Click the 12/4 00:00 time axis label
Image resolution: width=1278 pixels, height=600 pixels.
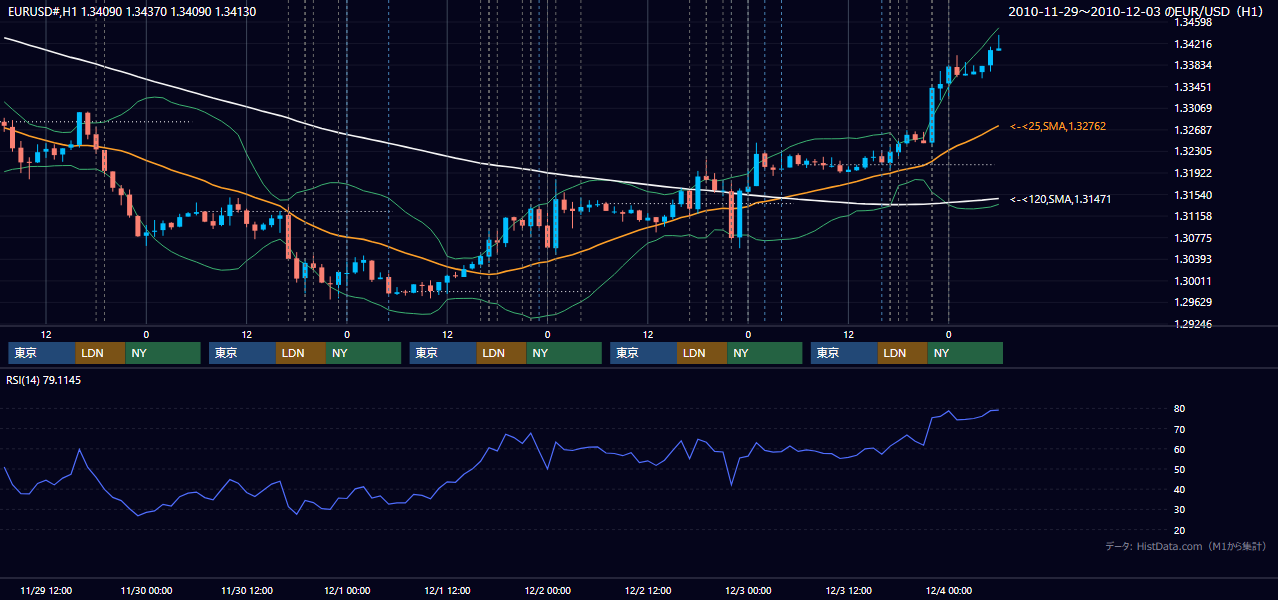coord(948,590)
